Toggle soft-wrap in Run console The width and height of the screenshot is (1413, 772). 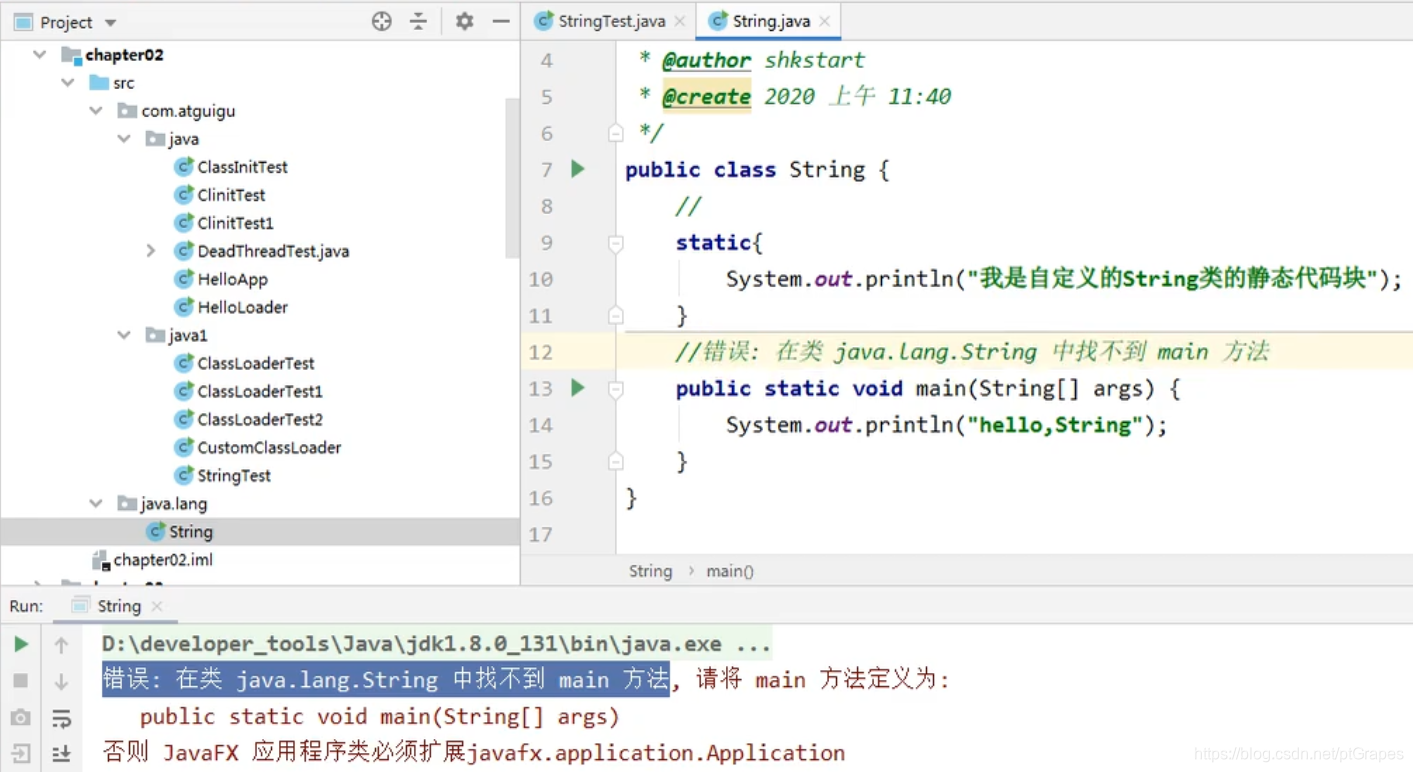click(x=61, y=717)
